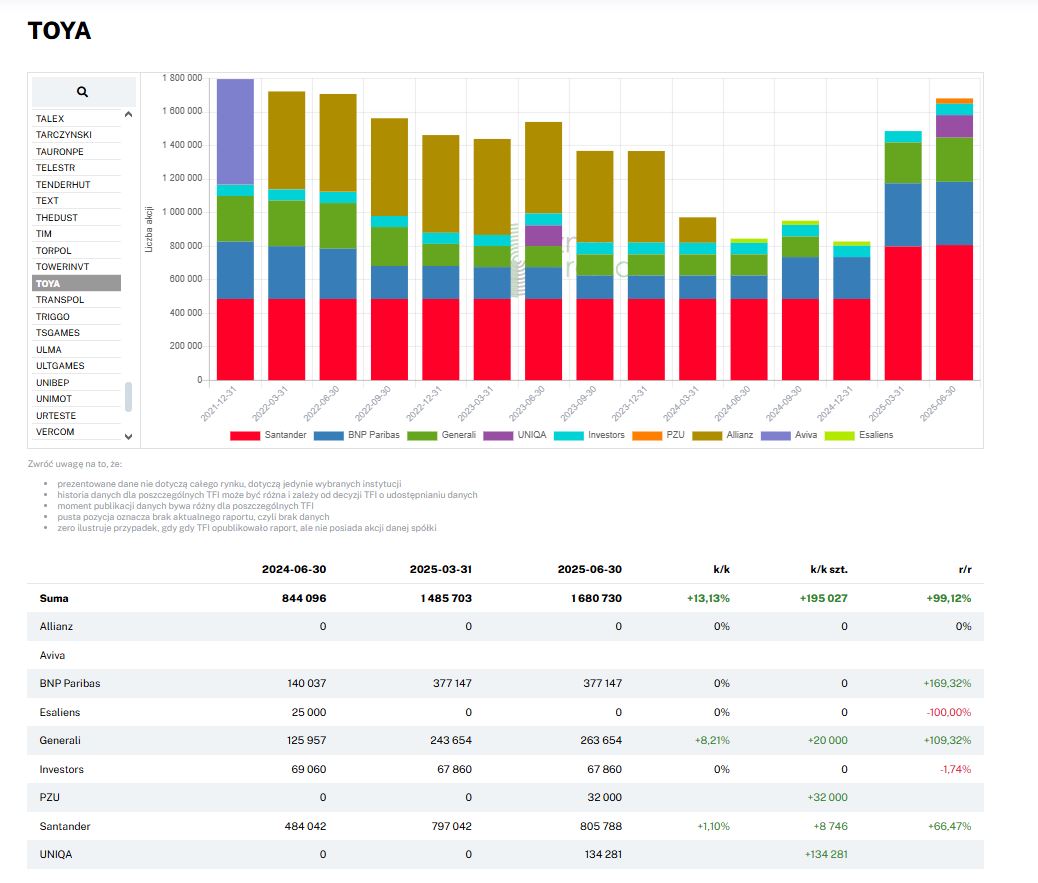Click the PZU row label

point(50,797)
